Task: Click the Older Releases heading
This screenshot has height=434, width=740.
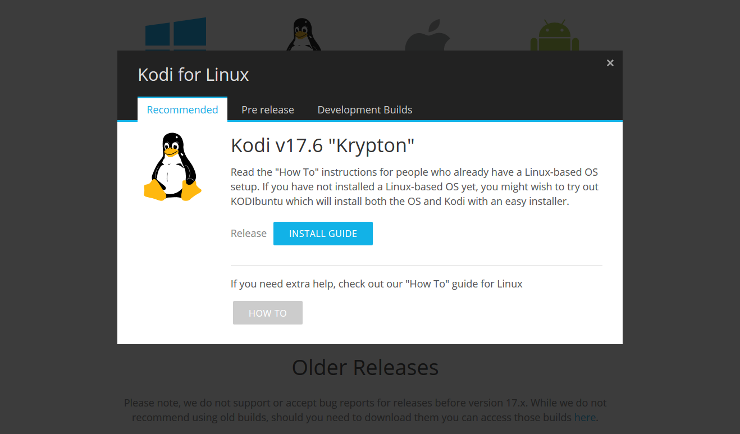Action: point(365,367)
